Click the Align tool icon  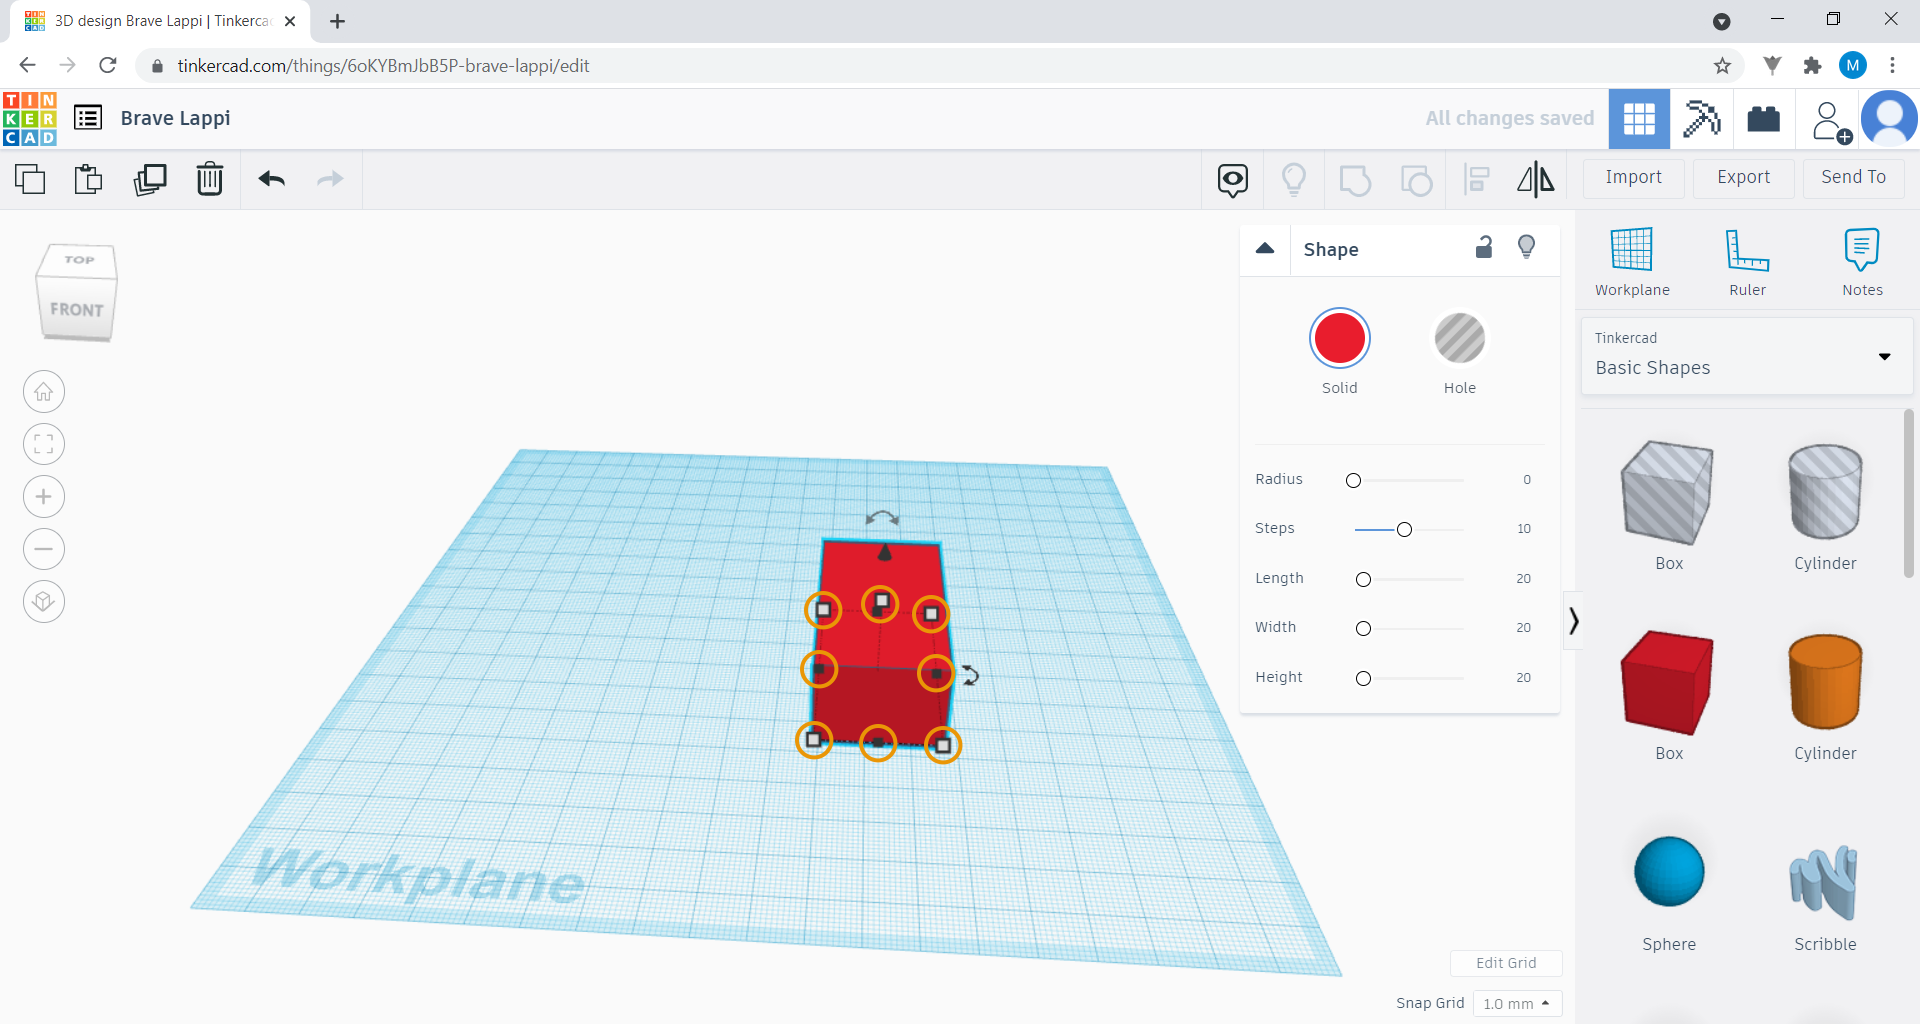(1476, 180)
